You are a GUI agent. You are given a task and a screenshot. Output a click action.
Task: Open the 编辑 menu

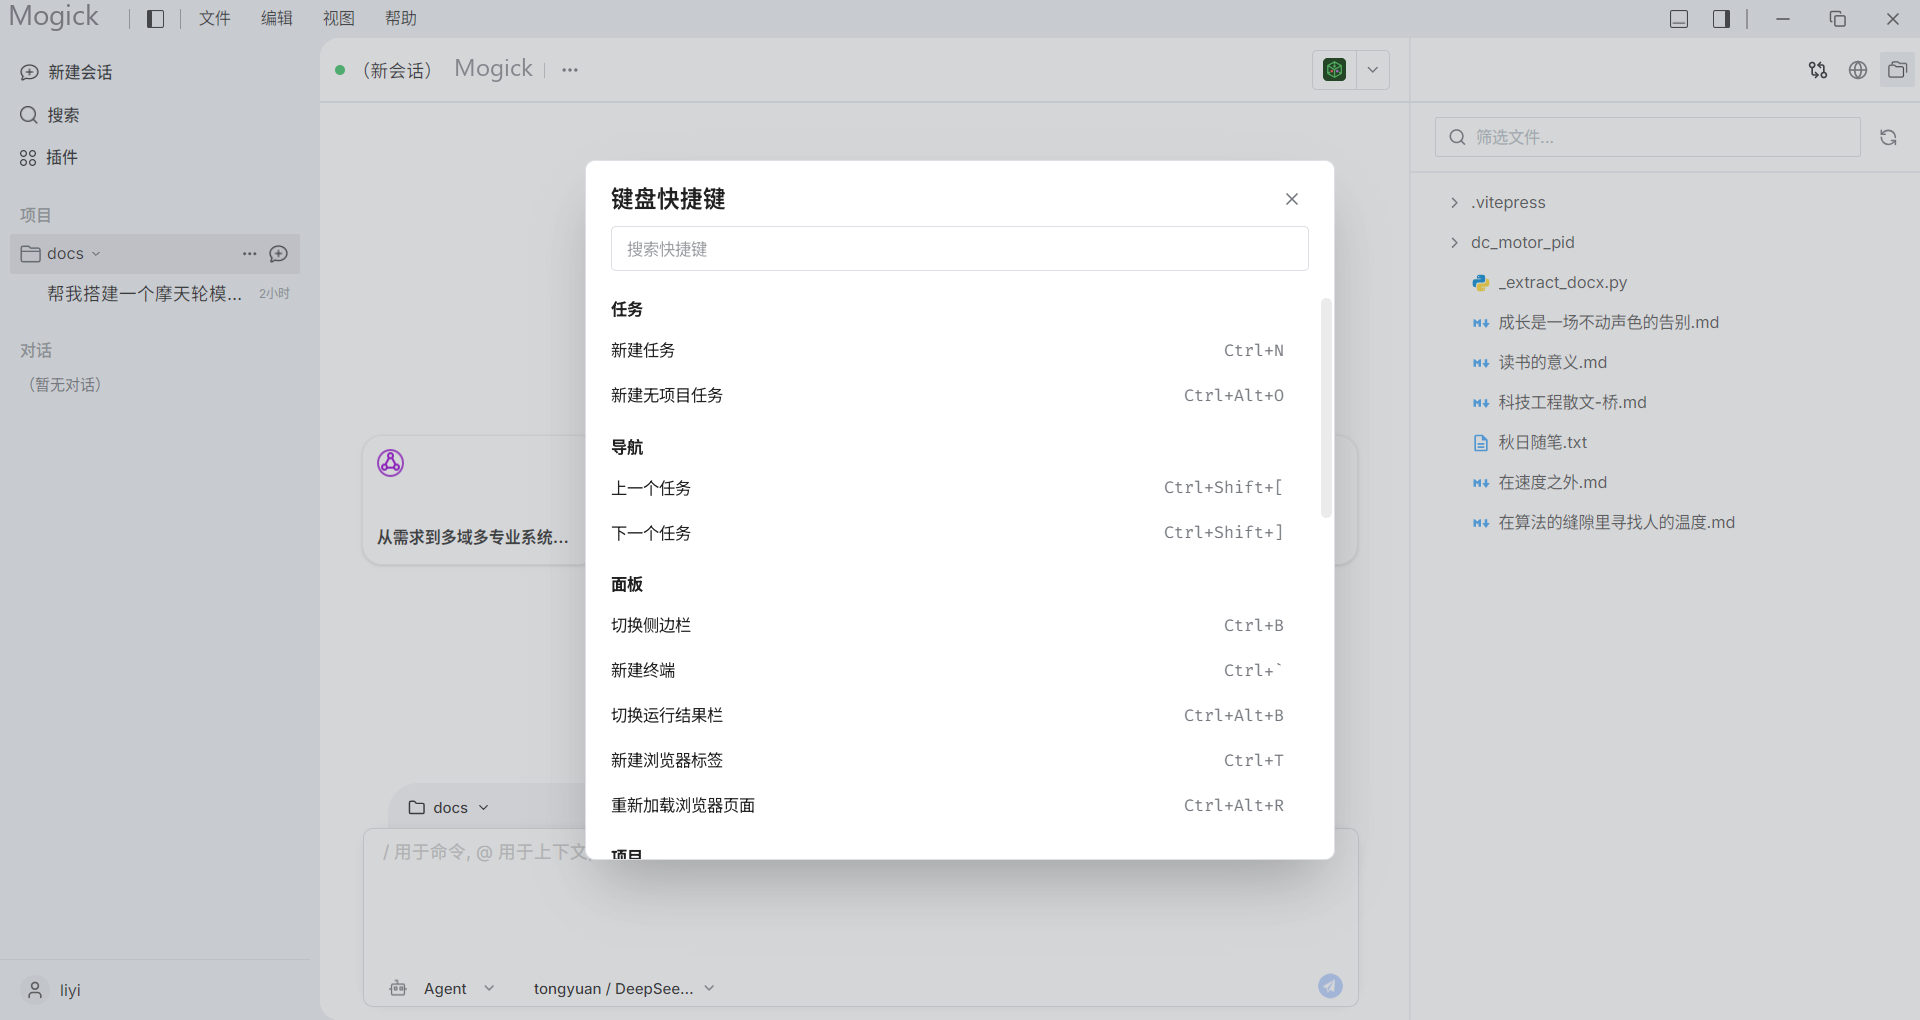(277, 19)
